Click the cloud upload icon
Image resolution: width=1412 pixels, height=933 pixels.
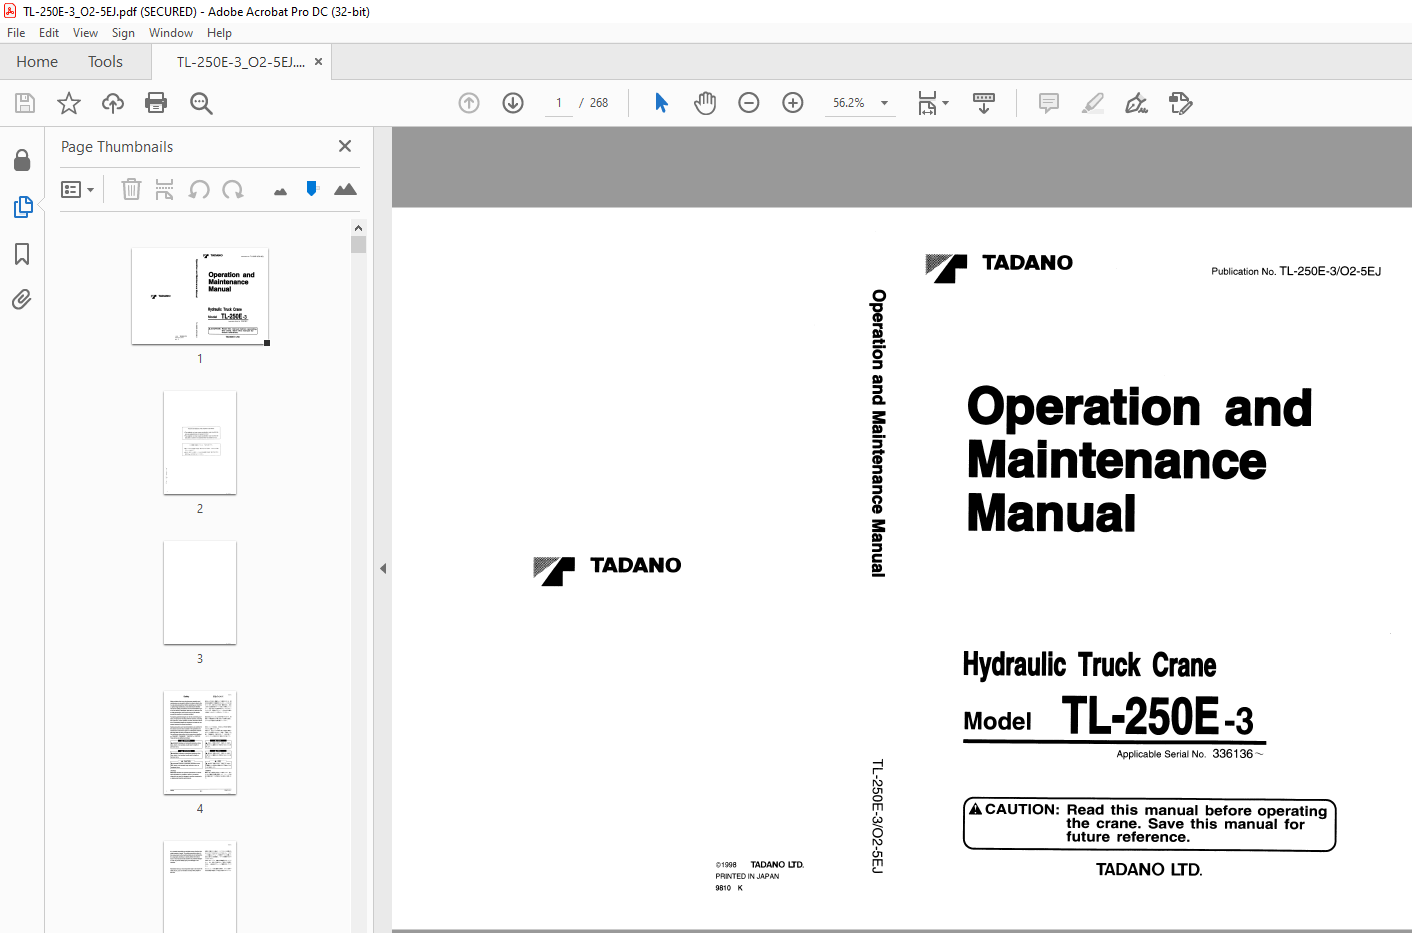tap(113, 103)
